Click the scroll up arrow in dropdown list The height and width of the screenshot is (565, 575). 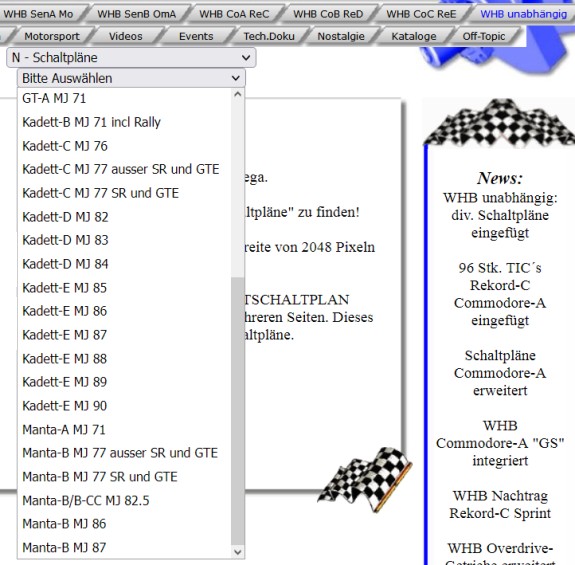(238, 95)
